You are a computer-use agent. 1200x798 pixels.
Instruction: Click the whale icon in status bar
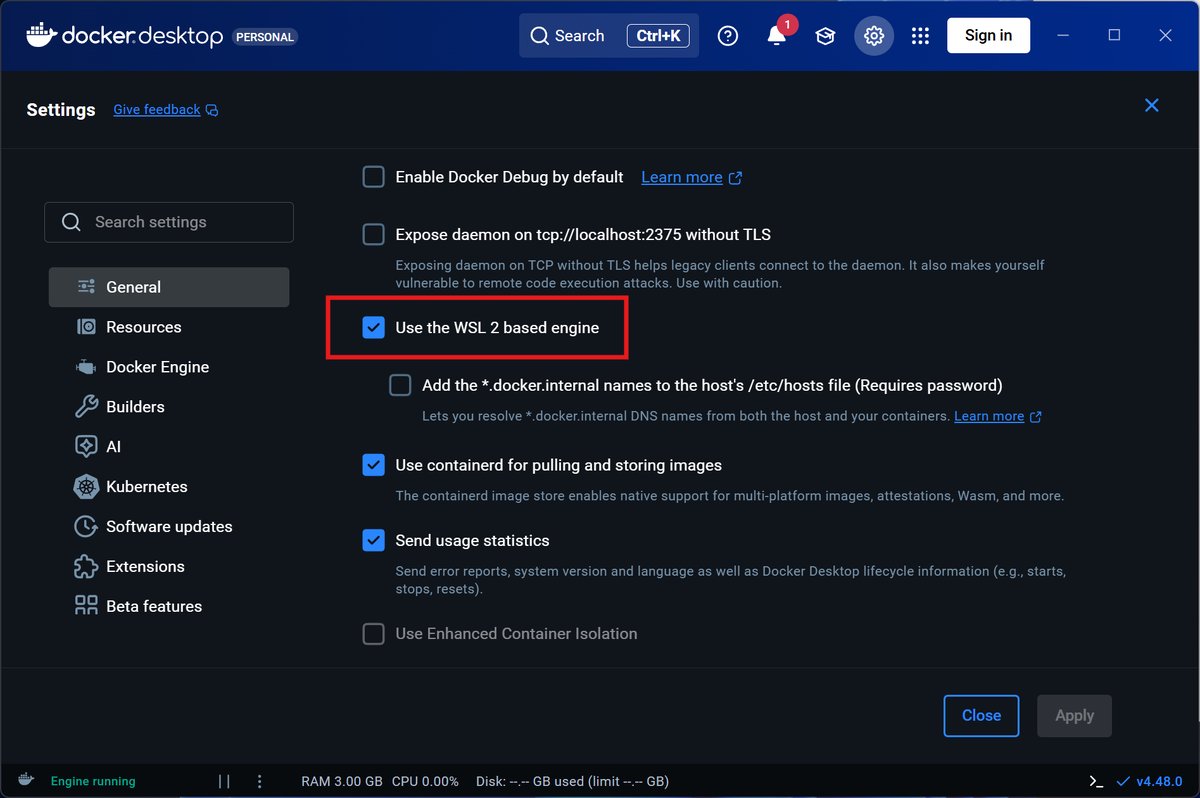[26, 781]
